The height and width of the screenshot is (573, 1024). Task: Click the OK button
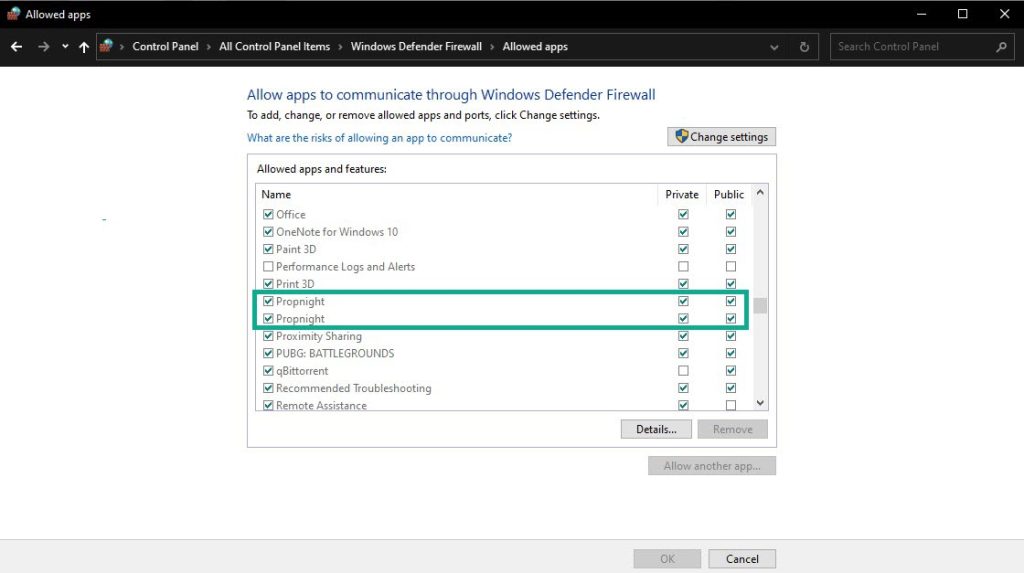(667, 559)
